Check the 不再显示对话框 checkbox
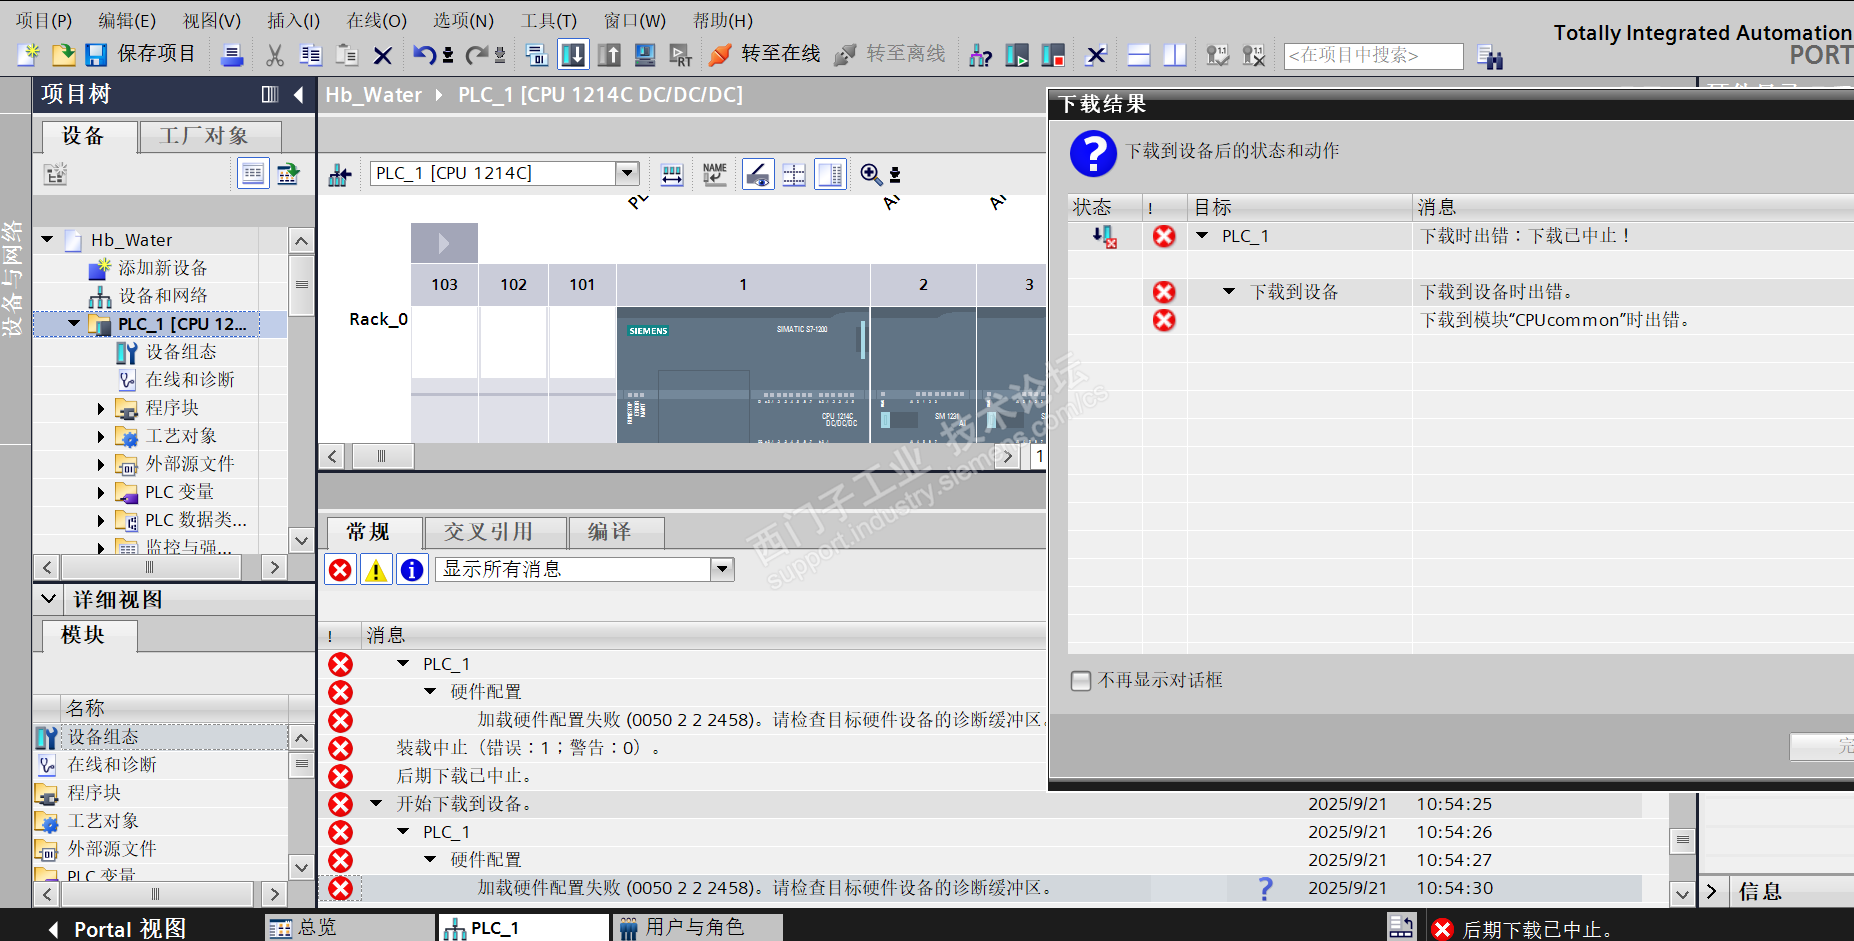This screenshot has width=1854, height=941. 1081,680
